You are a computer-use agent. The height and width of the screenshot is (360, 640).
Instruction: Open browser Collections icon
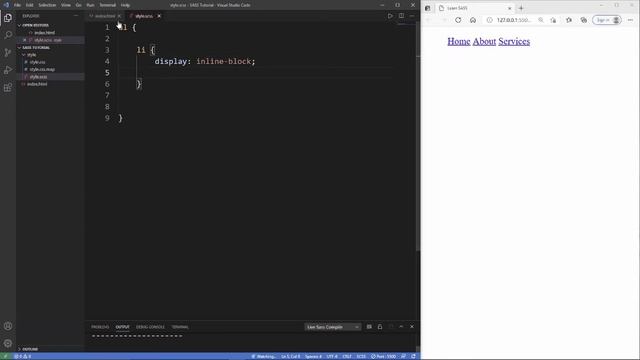[x=584, y=20]
